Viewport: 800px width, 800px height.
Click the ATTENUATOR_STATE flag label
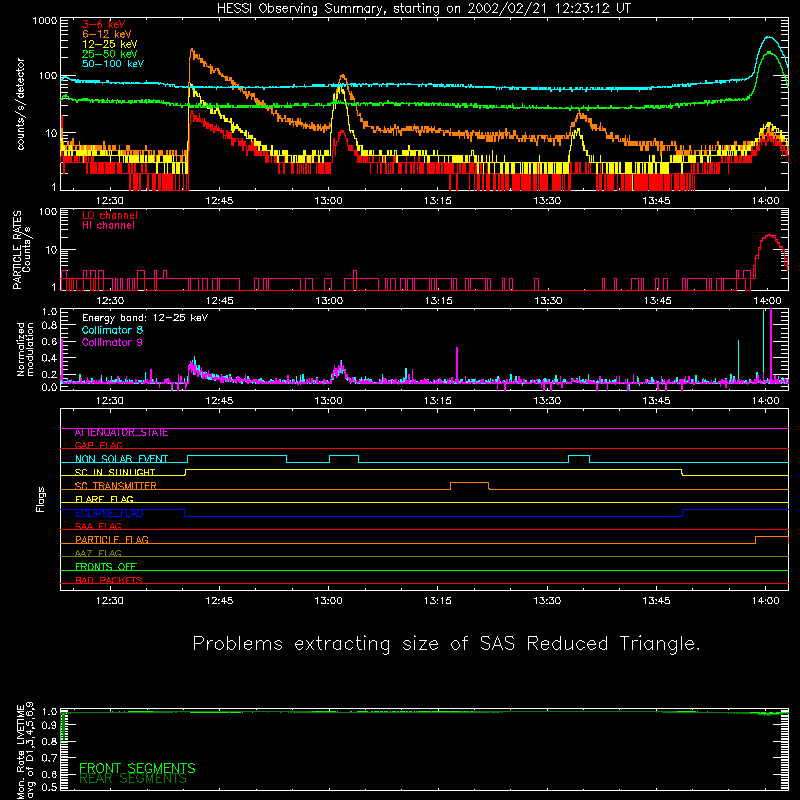click(x=121, y=433)
